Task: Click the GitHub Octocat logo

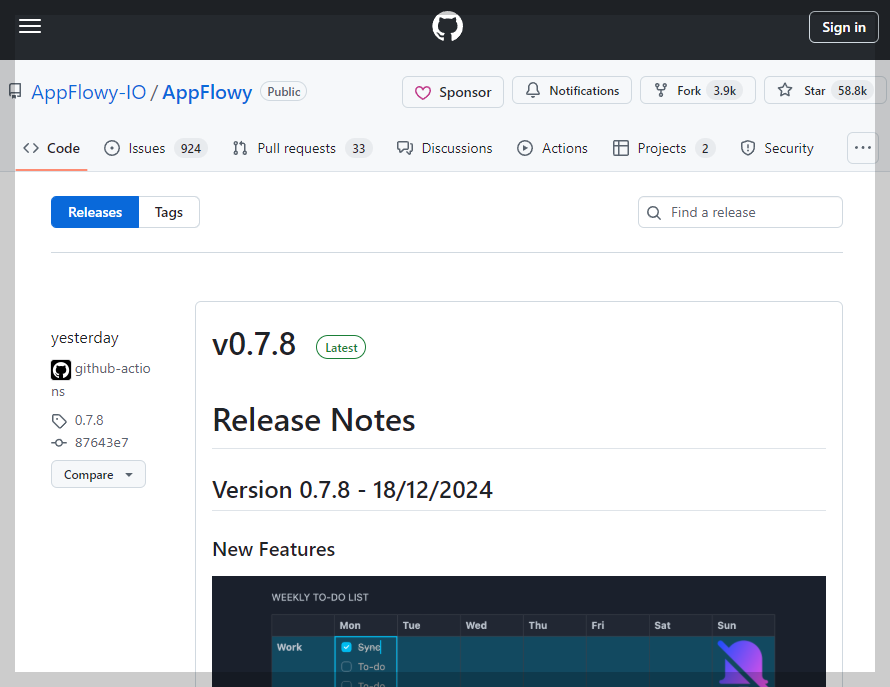Action: [x=447, y=26]
